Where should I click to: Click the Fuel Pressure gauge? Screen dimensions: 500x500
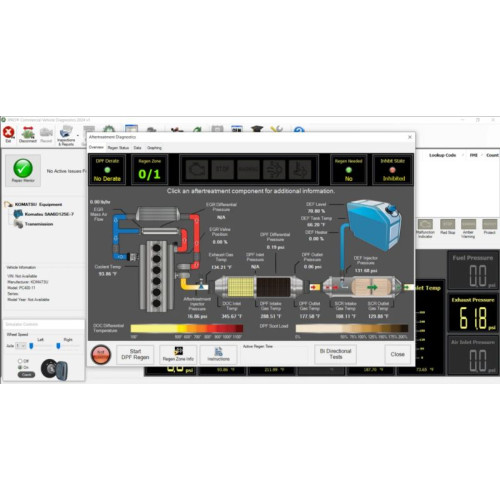[x=473, y=270]
